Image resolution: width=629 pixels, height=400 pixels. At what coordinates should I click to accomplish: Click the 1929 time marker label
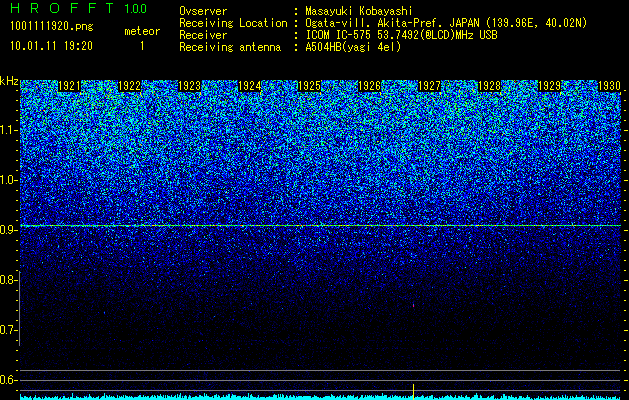549,86
